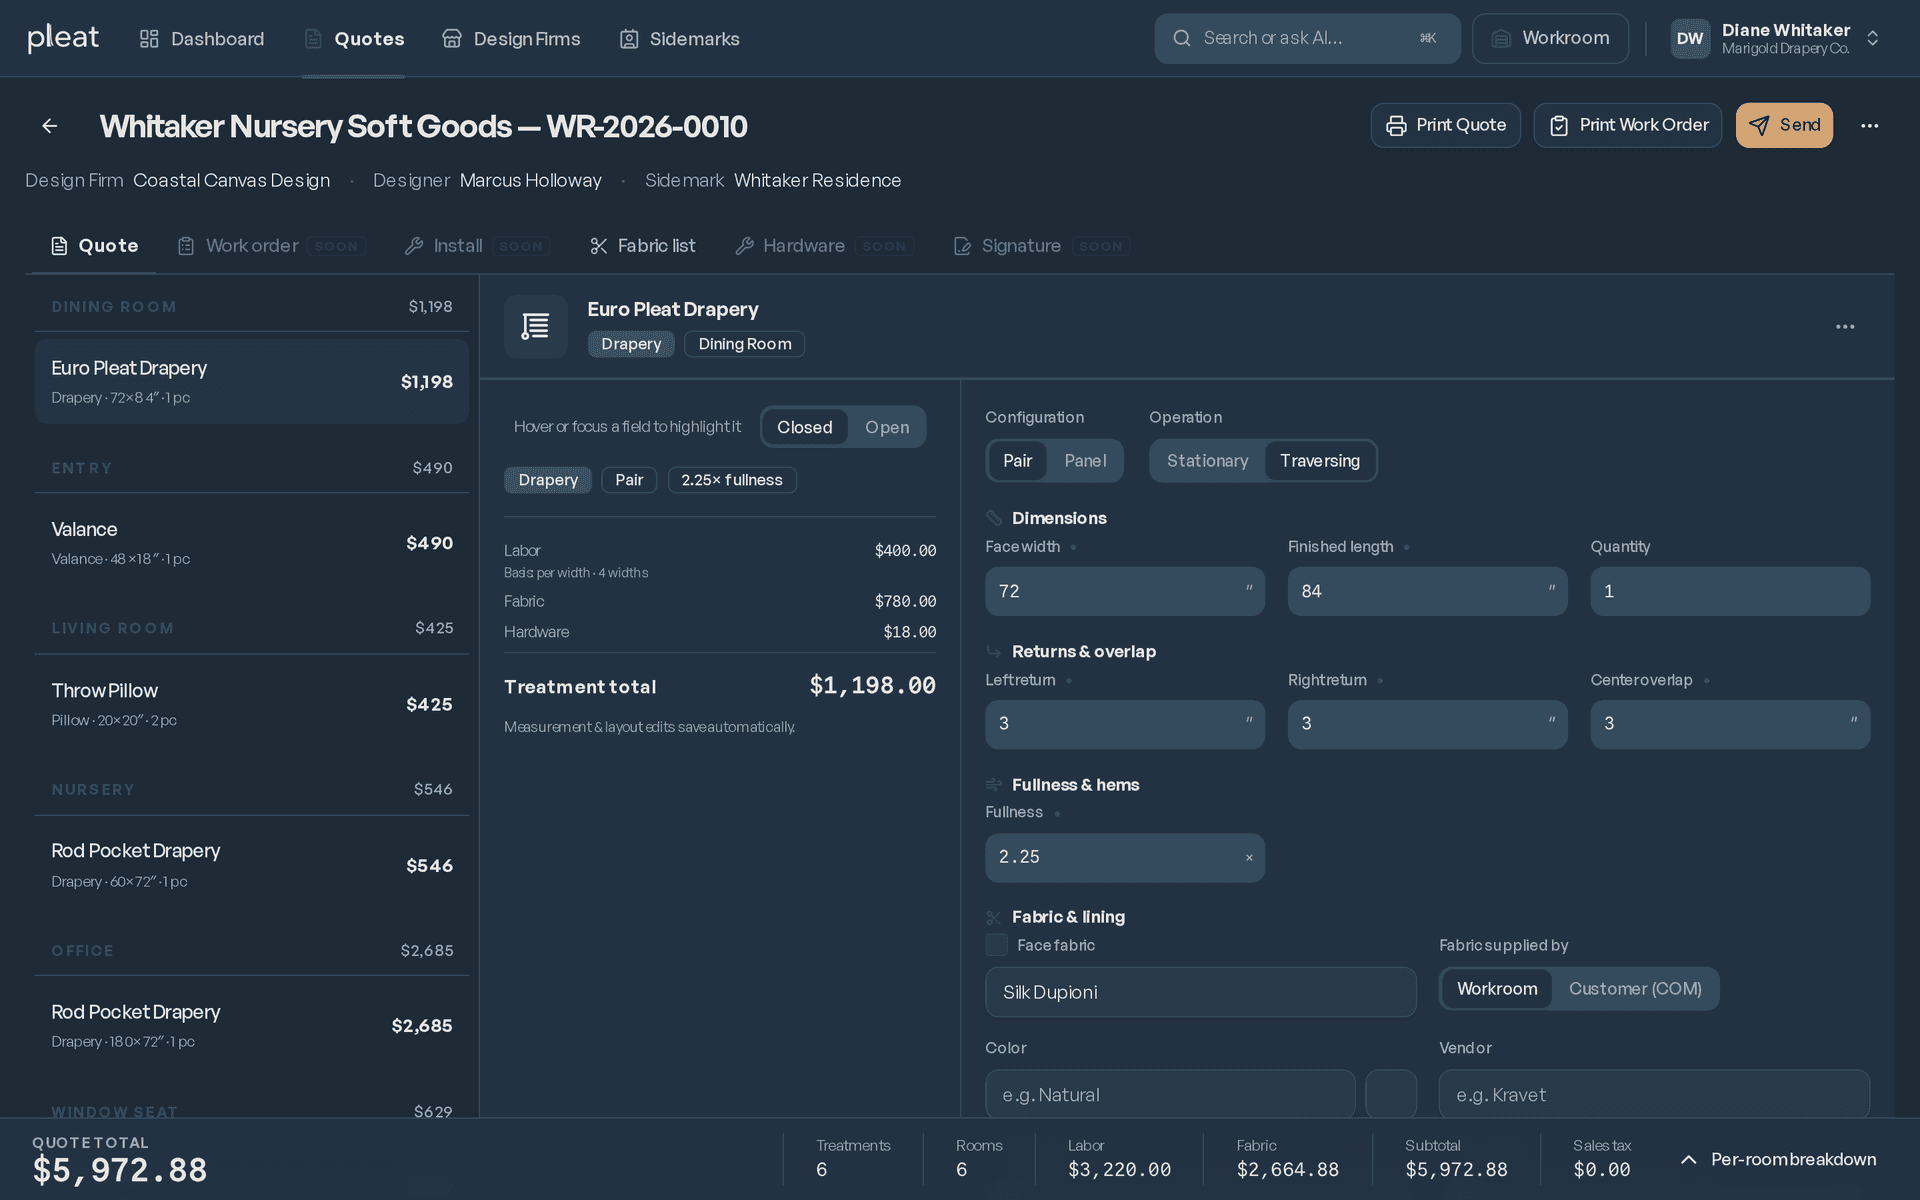Open the Fabric list tab

point(643,246)
